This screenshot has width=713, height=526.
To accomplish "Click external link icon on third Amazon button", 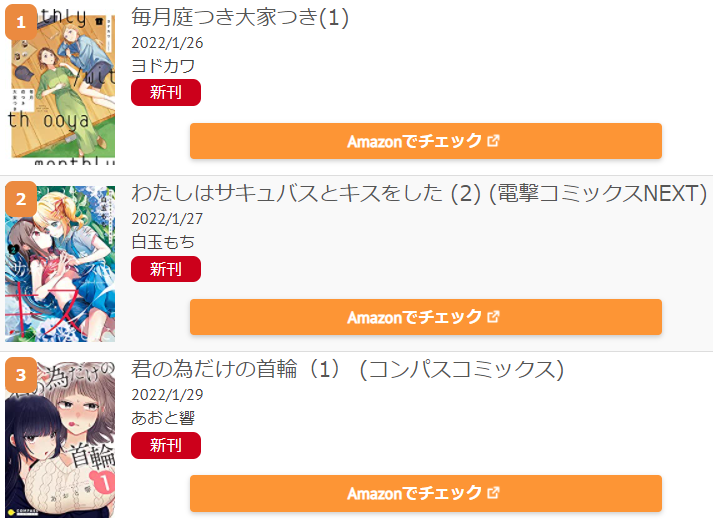I will coord(493,493).
